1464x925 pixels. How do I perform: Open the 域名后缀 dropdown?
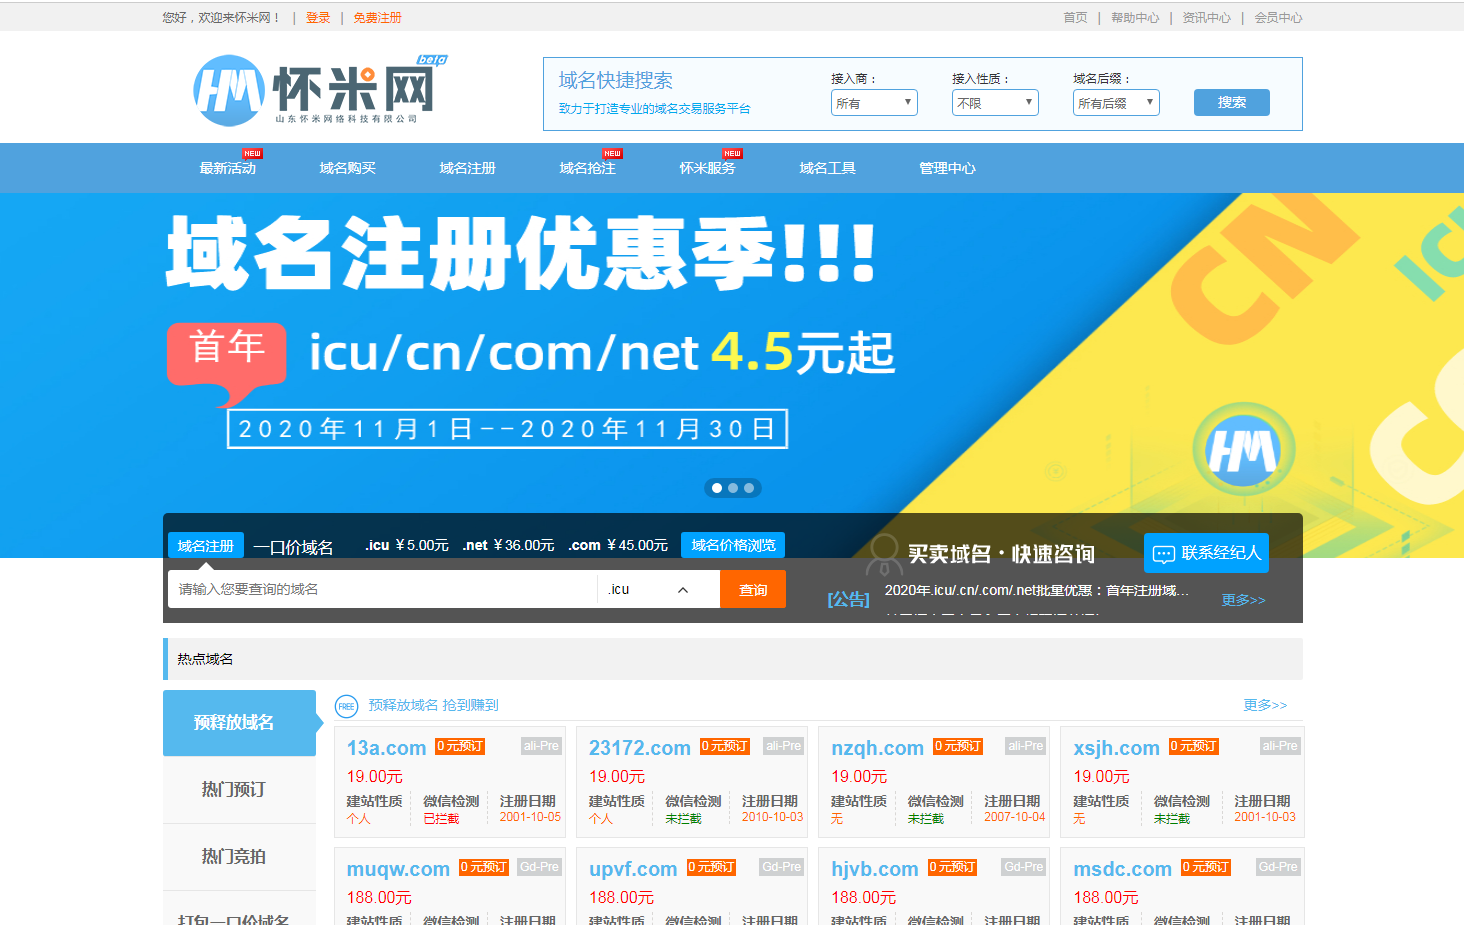tap(1116, 103)
